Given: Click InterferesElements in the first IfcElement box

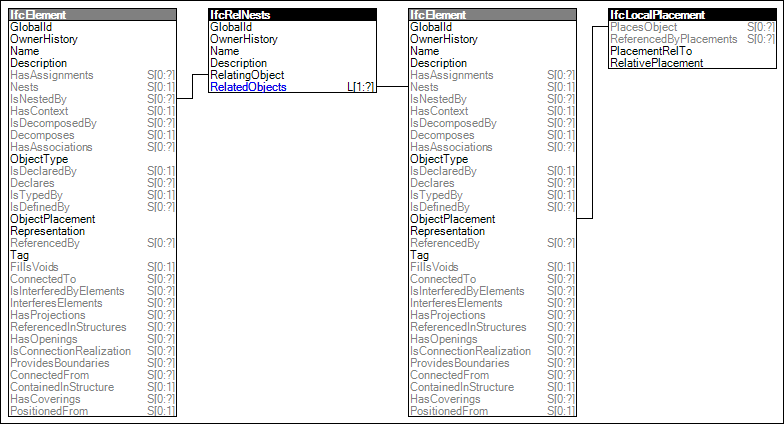Looking at the screenshot, I should click(56, 303).
